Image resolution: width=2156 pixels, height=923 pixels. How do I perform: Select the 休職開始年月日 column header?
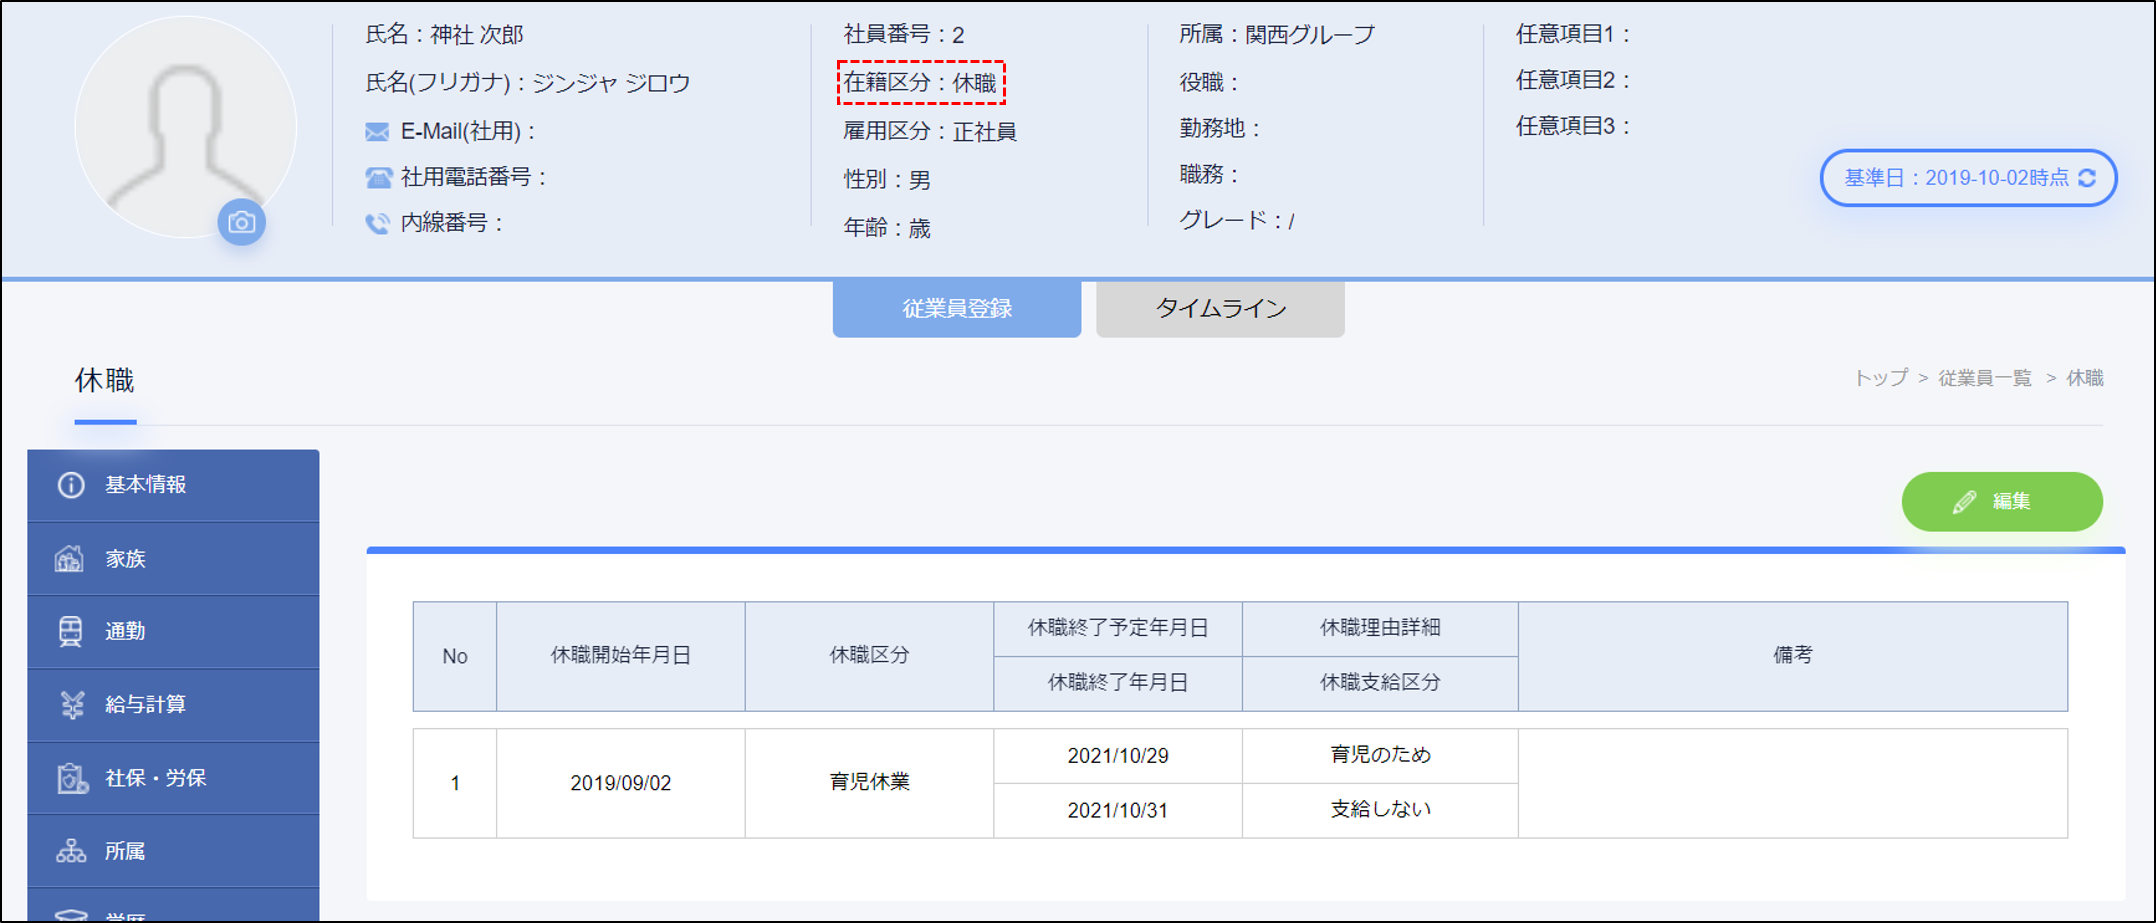(620, 656)
